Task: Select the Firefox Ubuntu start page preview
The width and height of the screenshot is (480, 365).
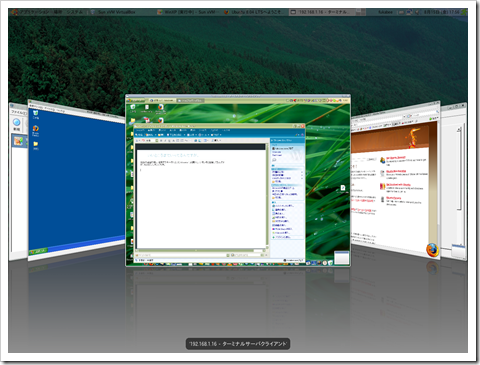Action: pos(395,180)
